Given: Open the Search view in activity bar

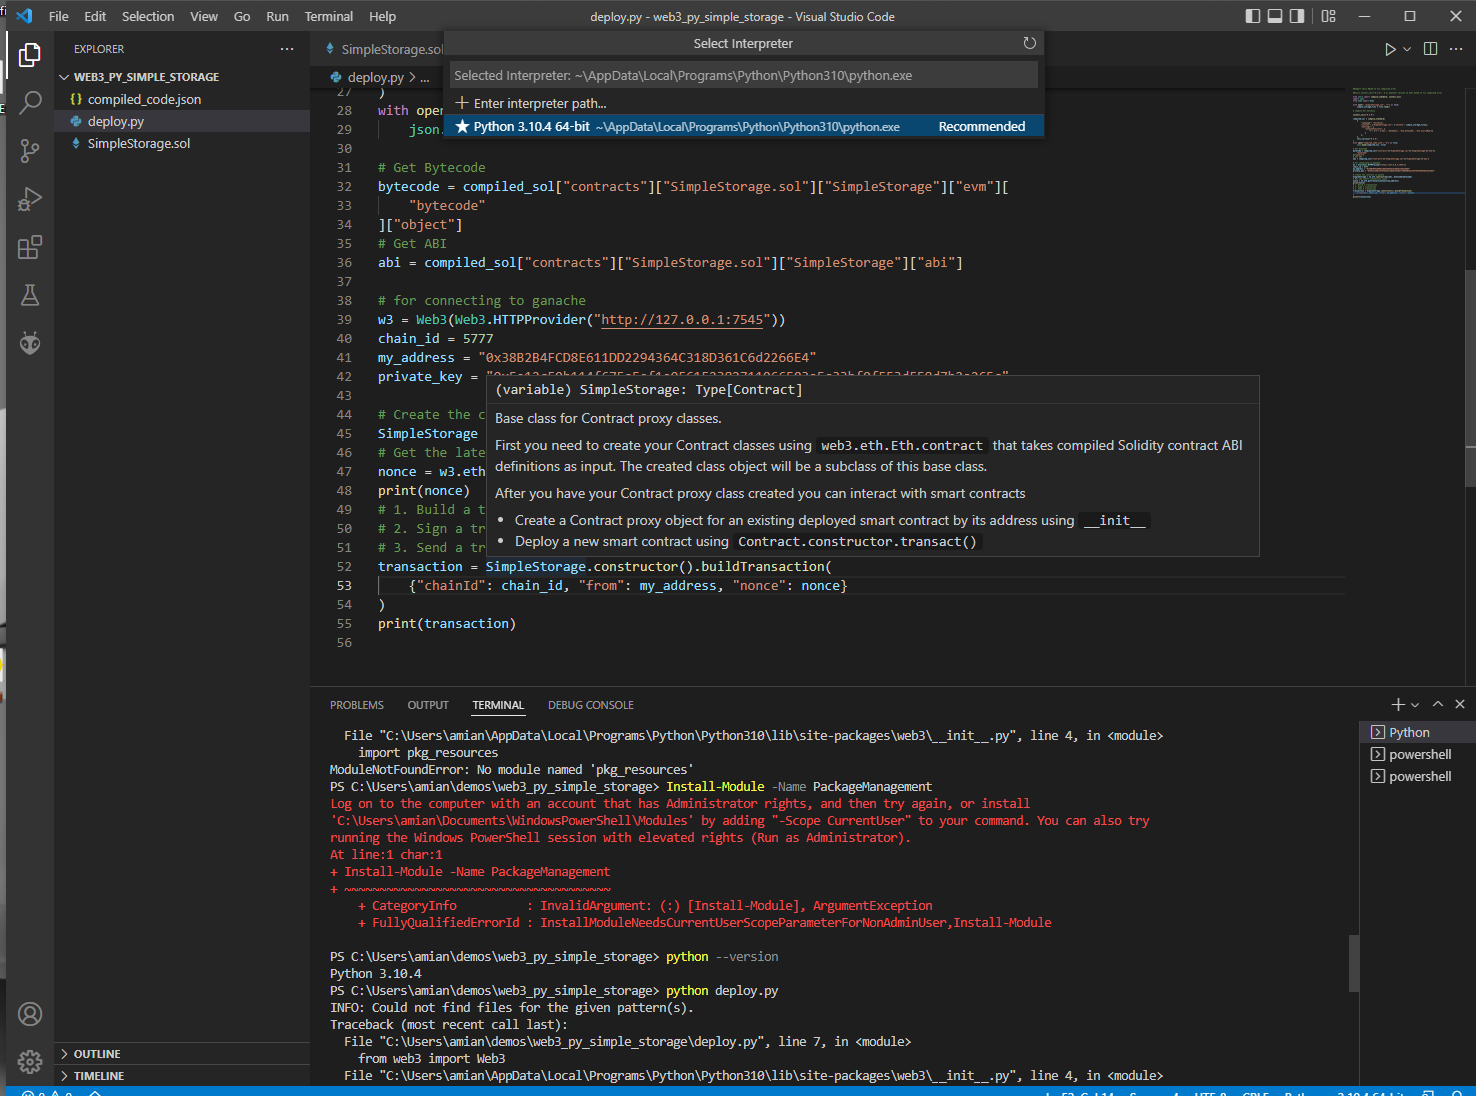Looking at the screenshot, I should 30,102.
